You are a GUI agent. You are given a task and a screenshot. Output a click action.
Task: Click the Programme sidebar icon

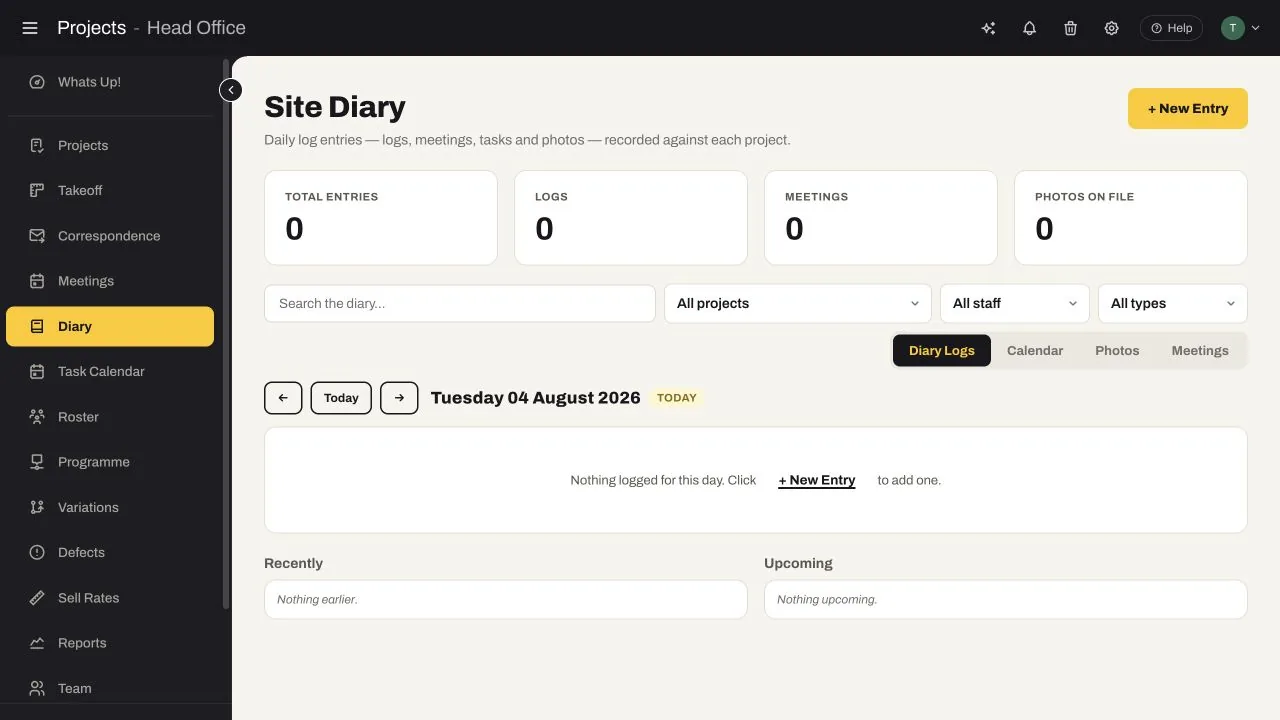pyautogui.click(x=37, y=462)
